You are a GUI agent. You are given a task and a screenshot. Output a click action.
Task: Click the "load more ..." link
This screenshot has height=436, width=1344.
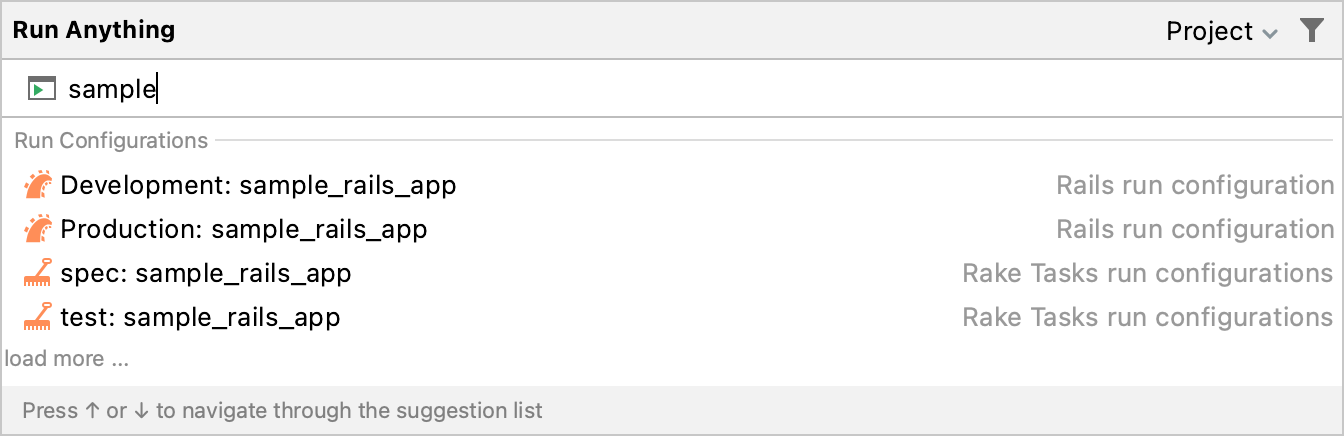point(67,358)
